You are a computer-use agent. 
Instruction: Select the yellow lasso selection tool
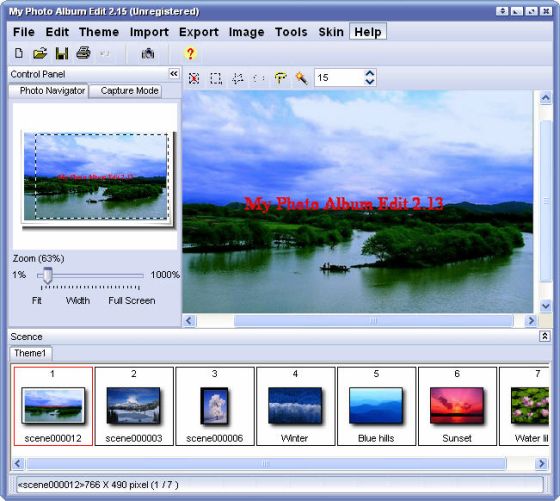click(281, 78)
